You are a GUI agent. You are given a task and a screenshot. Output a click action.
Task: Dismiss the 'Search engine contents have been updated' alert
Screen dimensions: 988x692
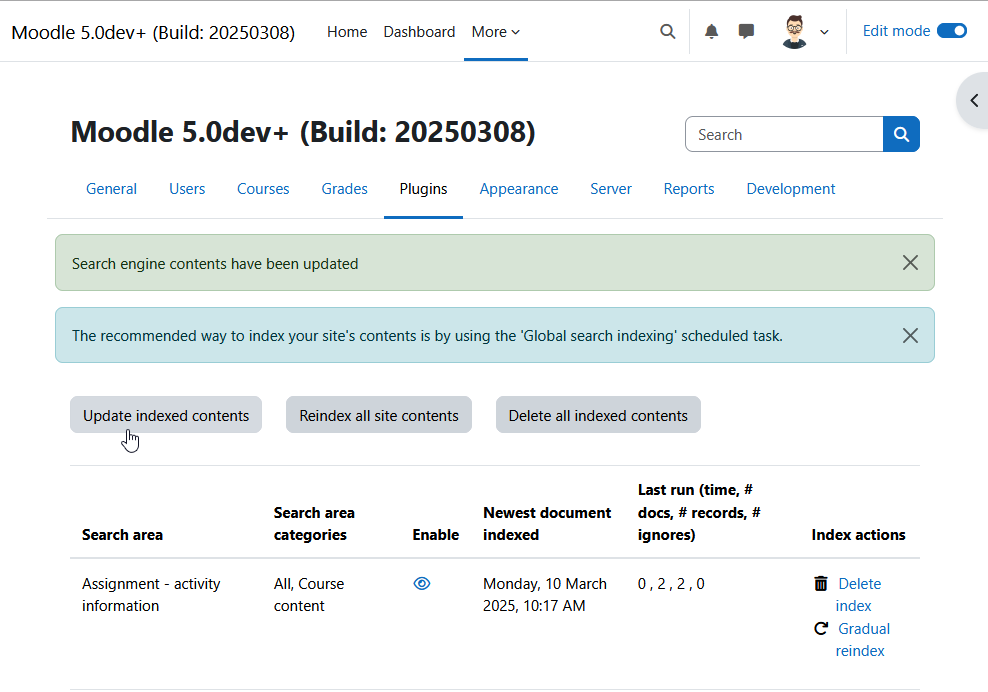[x=910, y=263]
